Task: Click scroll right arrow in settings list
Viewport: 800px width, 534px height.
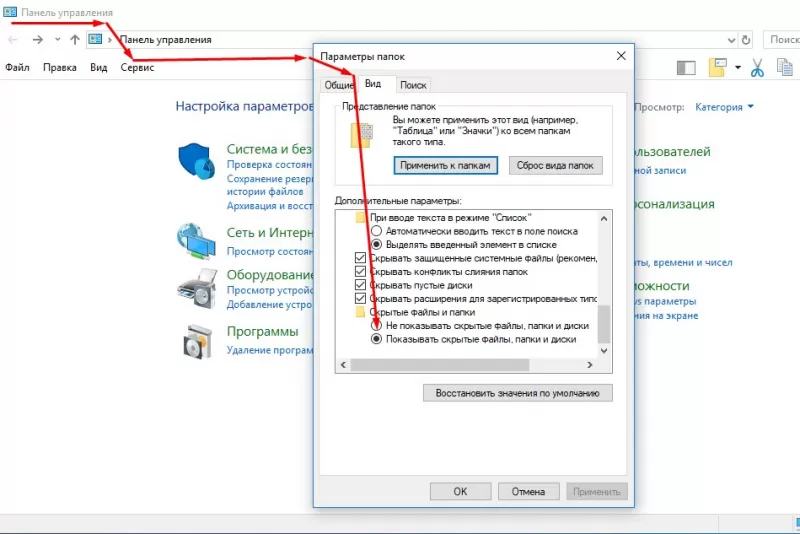Action: pyautogui.click(x=590, y=365)
